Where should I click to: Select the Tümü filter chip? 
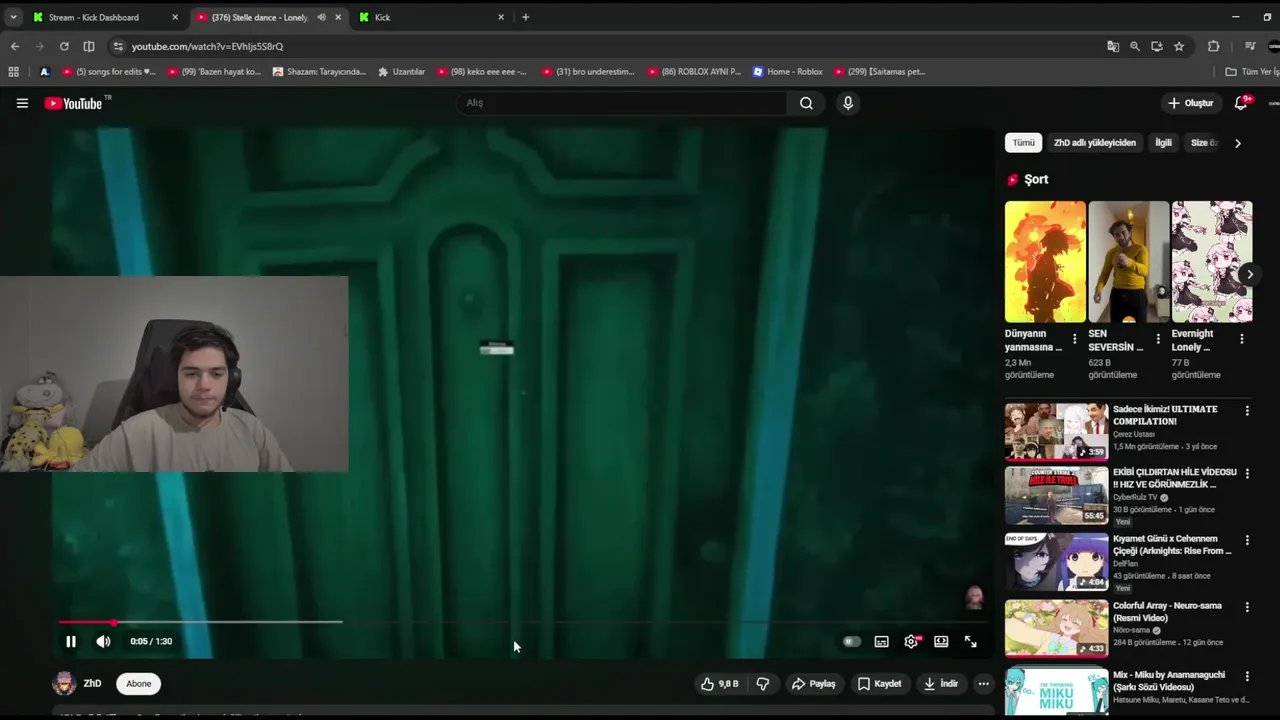pyautogui.click(x=1024, y=143)
